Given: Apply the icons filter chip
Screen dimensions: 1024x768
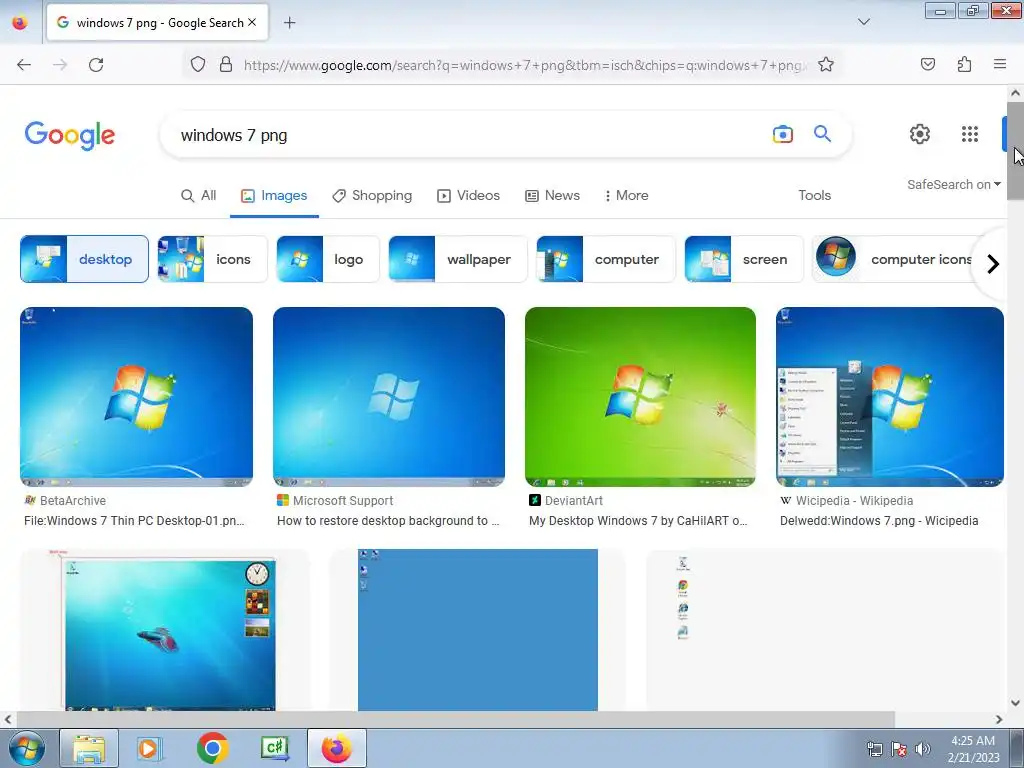Looking at the screenshot, I should click(212, 259).
